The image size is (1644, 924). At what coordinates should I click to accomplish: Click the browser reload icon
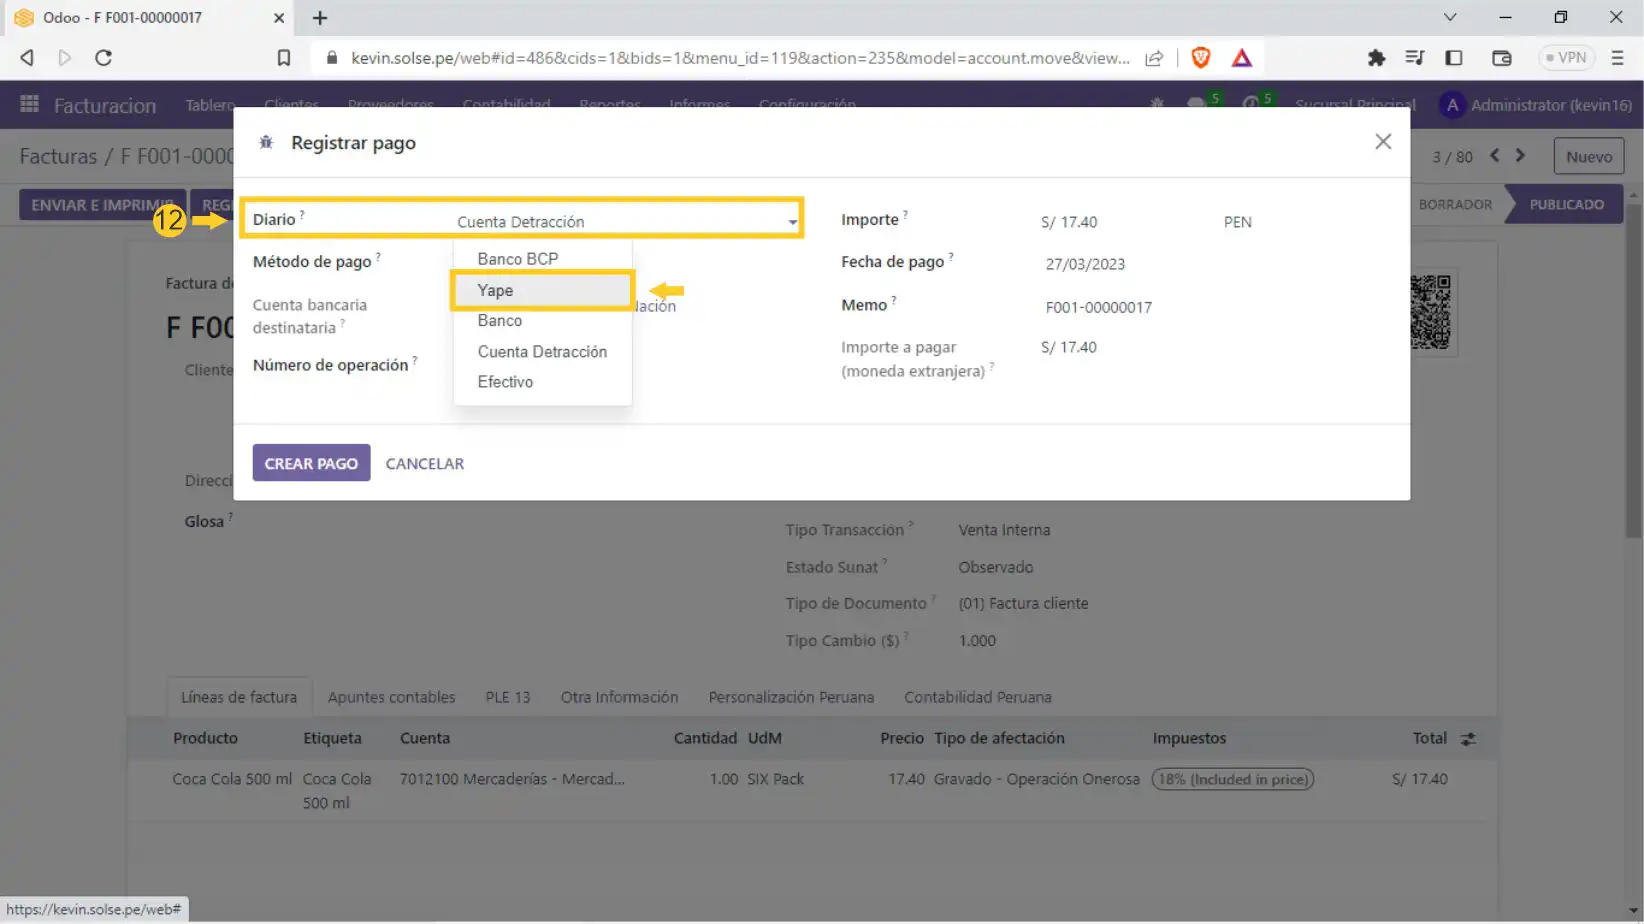(103, 58)
